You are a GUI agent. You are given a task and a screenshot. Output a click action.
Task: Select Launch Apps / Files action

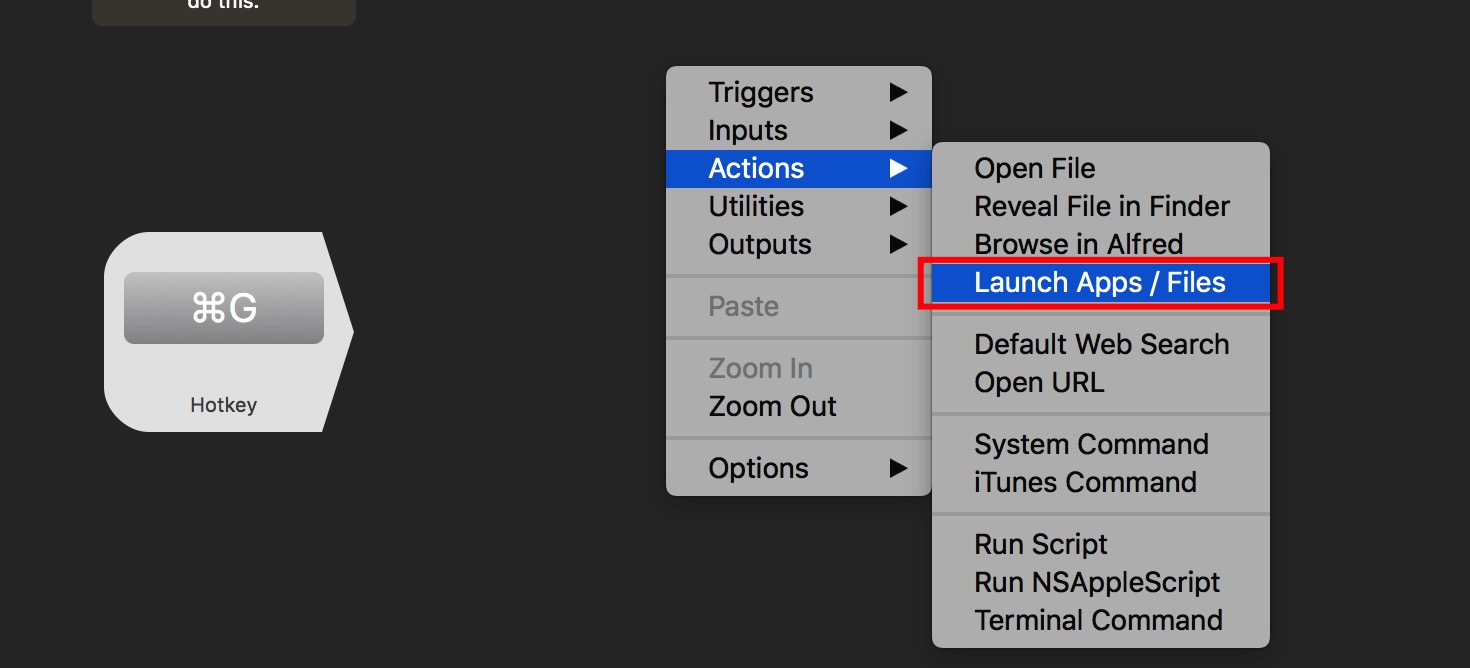(x=1100, y=283)
